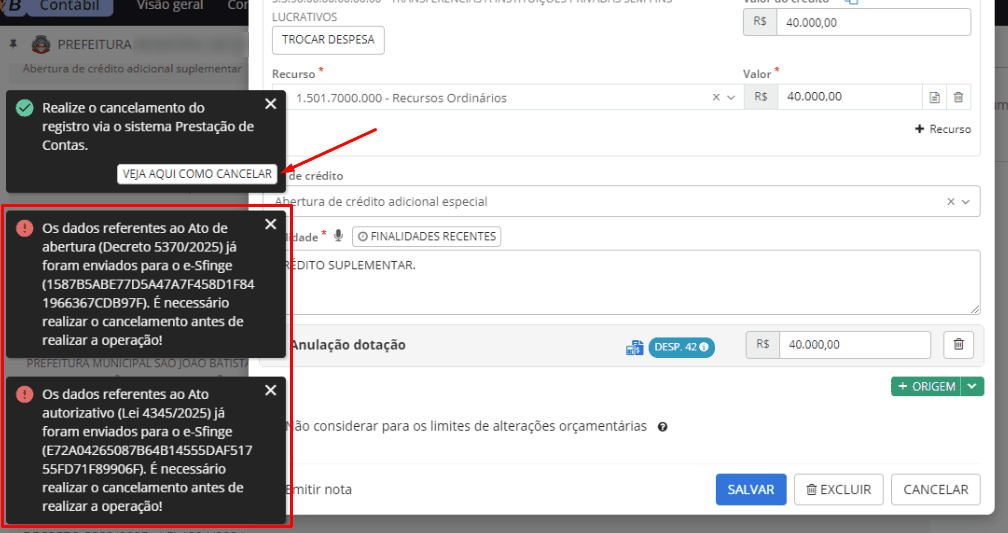This screenshot has height=533, width=1008.
Task: Focus the Valor field in the Recurso row
Action: 850,97
